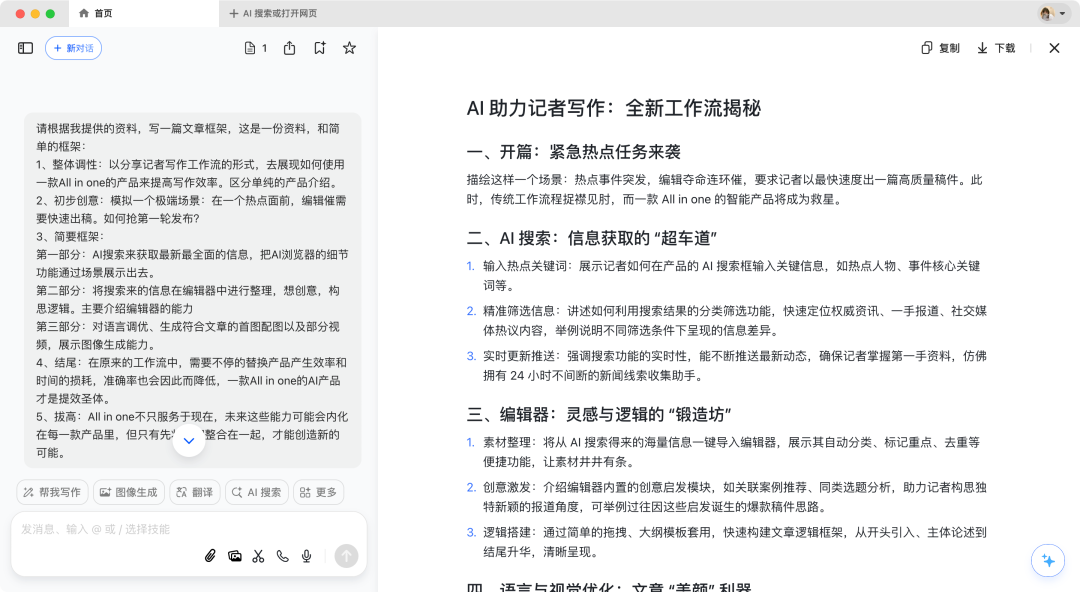Start a new chat via 新对话
Image resolution: width=1080 pixels, height=592 pixels.
74,48
